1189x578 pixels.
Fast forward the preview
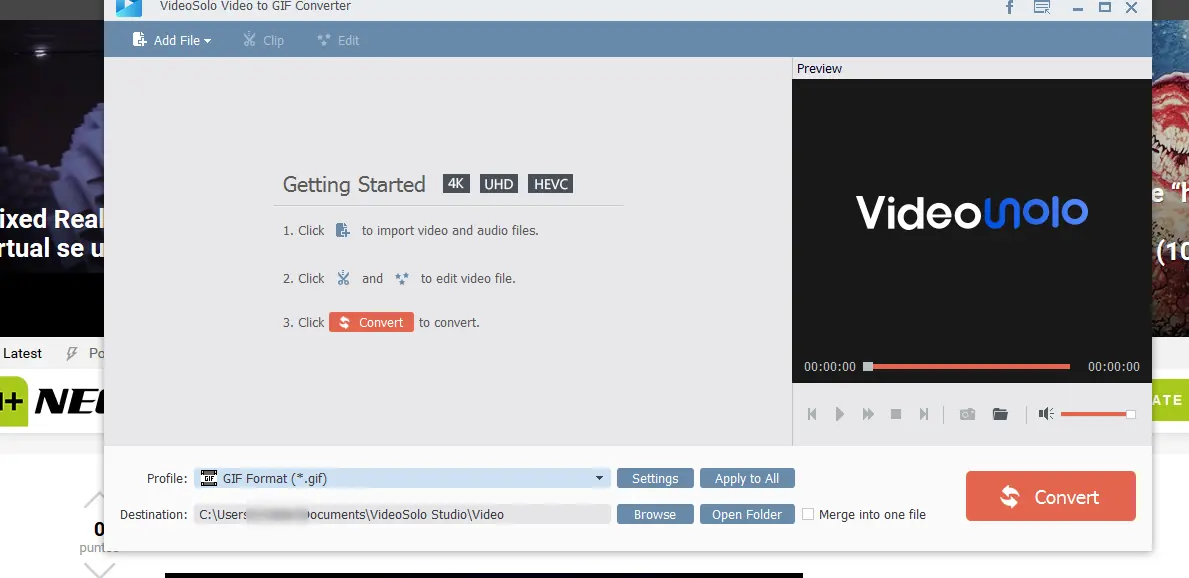(868, 414)
